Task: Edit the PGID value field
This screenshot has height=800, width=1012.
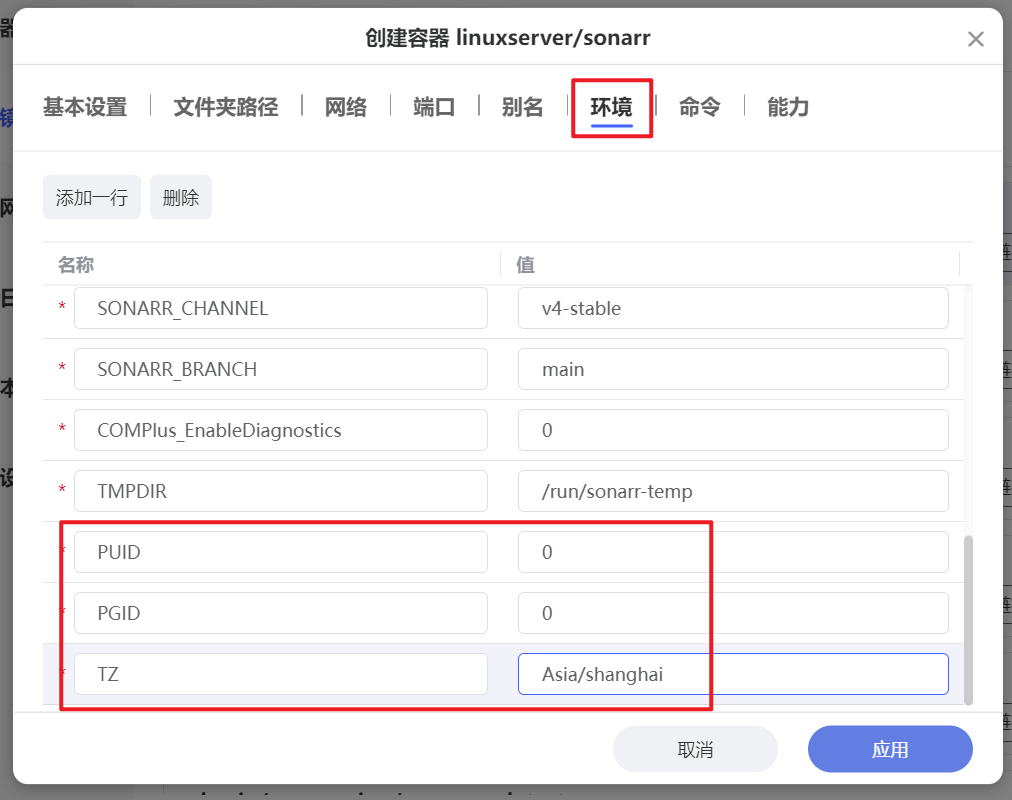Action: [x=733, y=613]
